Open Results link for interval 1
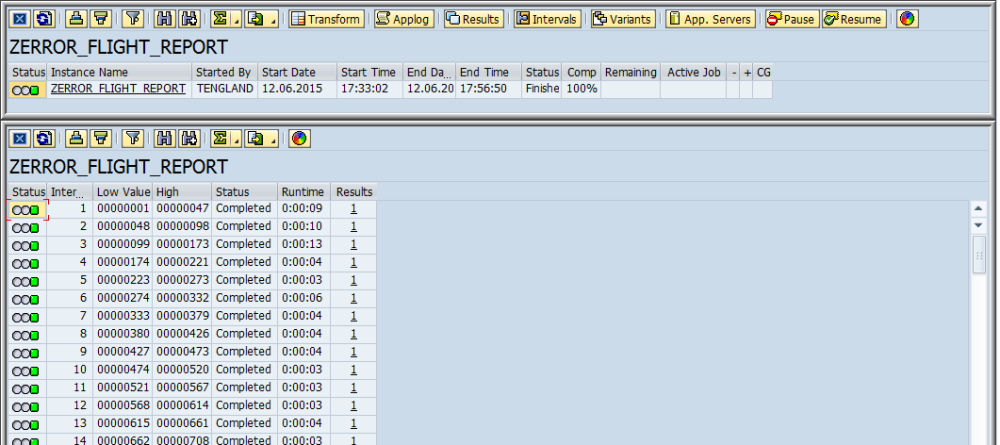Image resolution: width=1000 pixels, height=445 pixels. (353, 208)
